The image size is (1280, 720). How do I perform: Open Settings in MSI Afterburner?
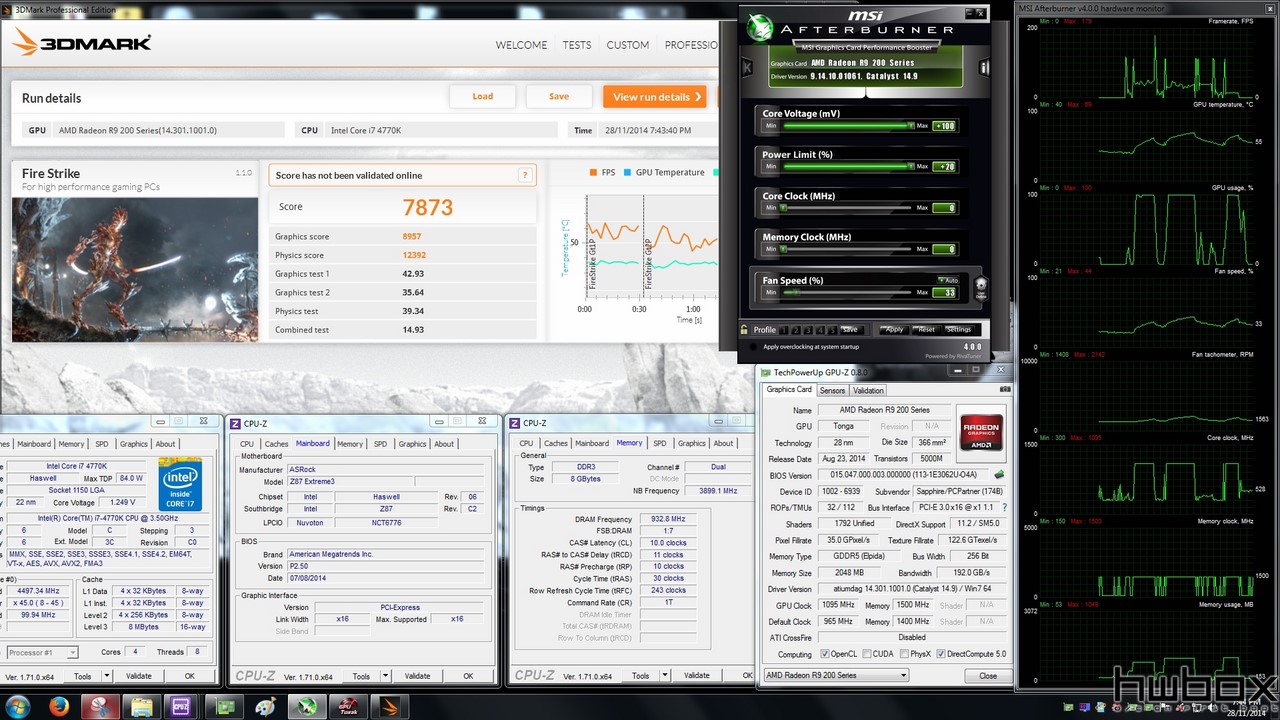958,330
